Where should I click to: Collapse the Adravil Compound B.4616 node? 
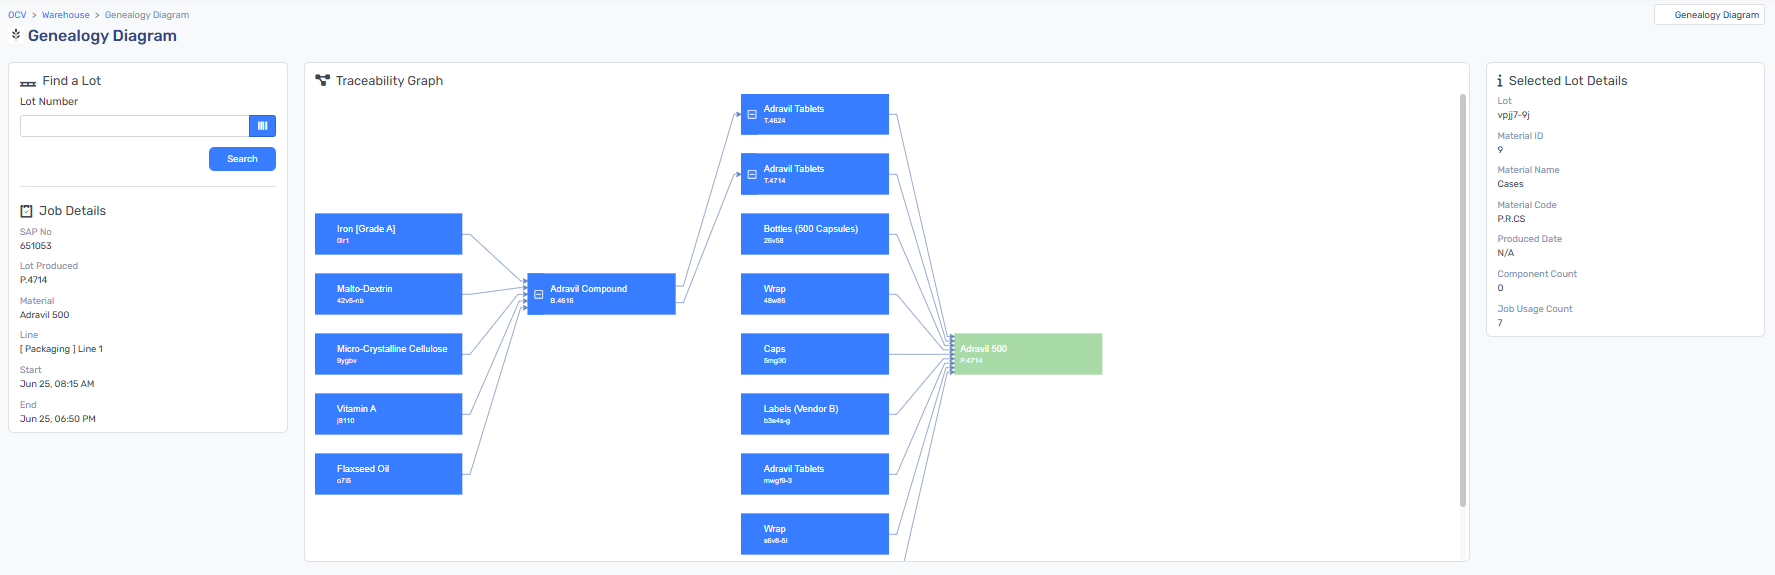(539, 294)
